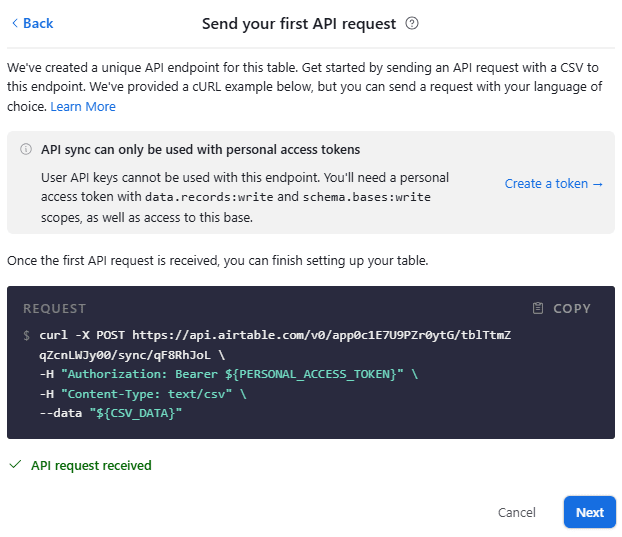The width and height of the screenshot is (622, 537).
Task: Proceed with the Next button
Action: click(x=589, y=512)
